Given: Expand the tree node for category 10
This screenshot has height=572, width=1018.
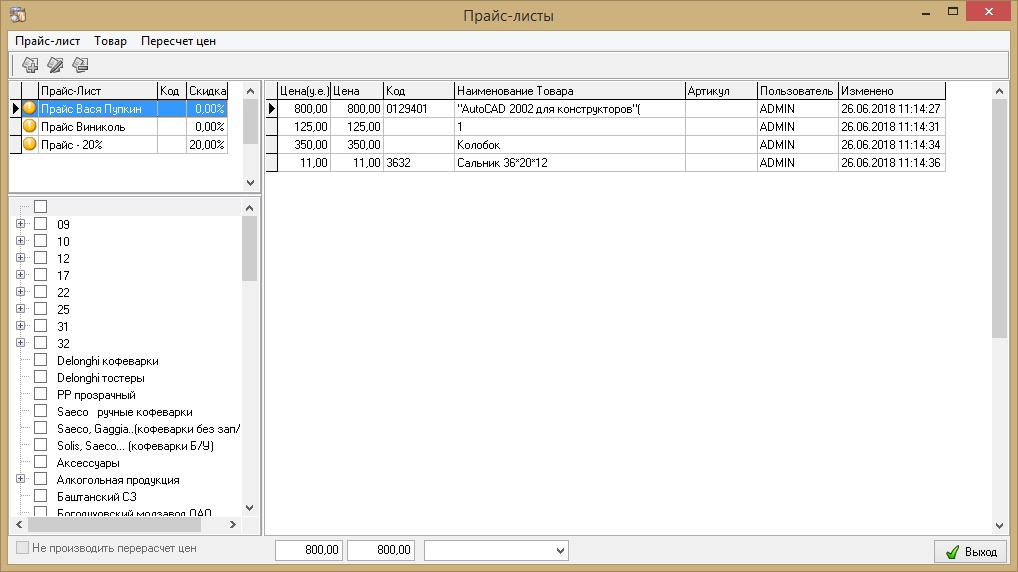Looking at the screenshot, I should tap(20, 241).
